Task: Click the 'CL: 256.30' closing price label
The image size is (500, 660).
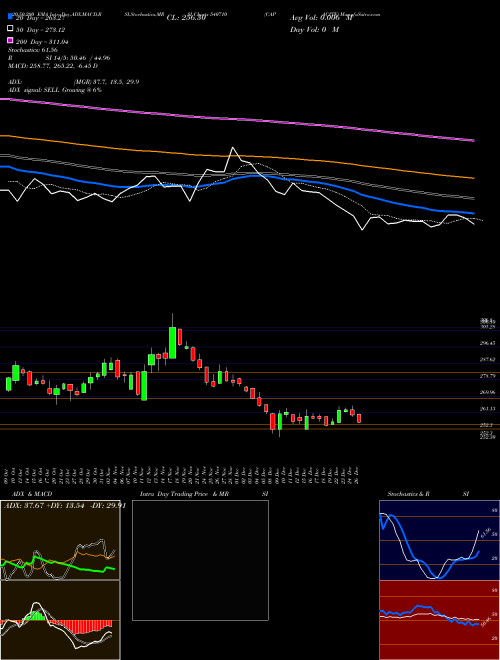Action: pos(186,18)
